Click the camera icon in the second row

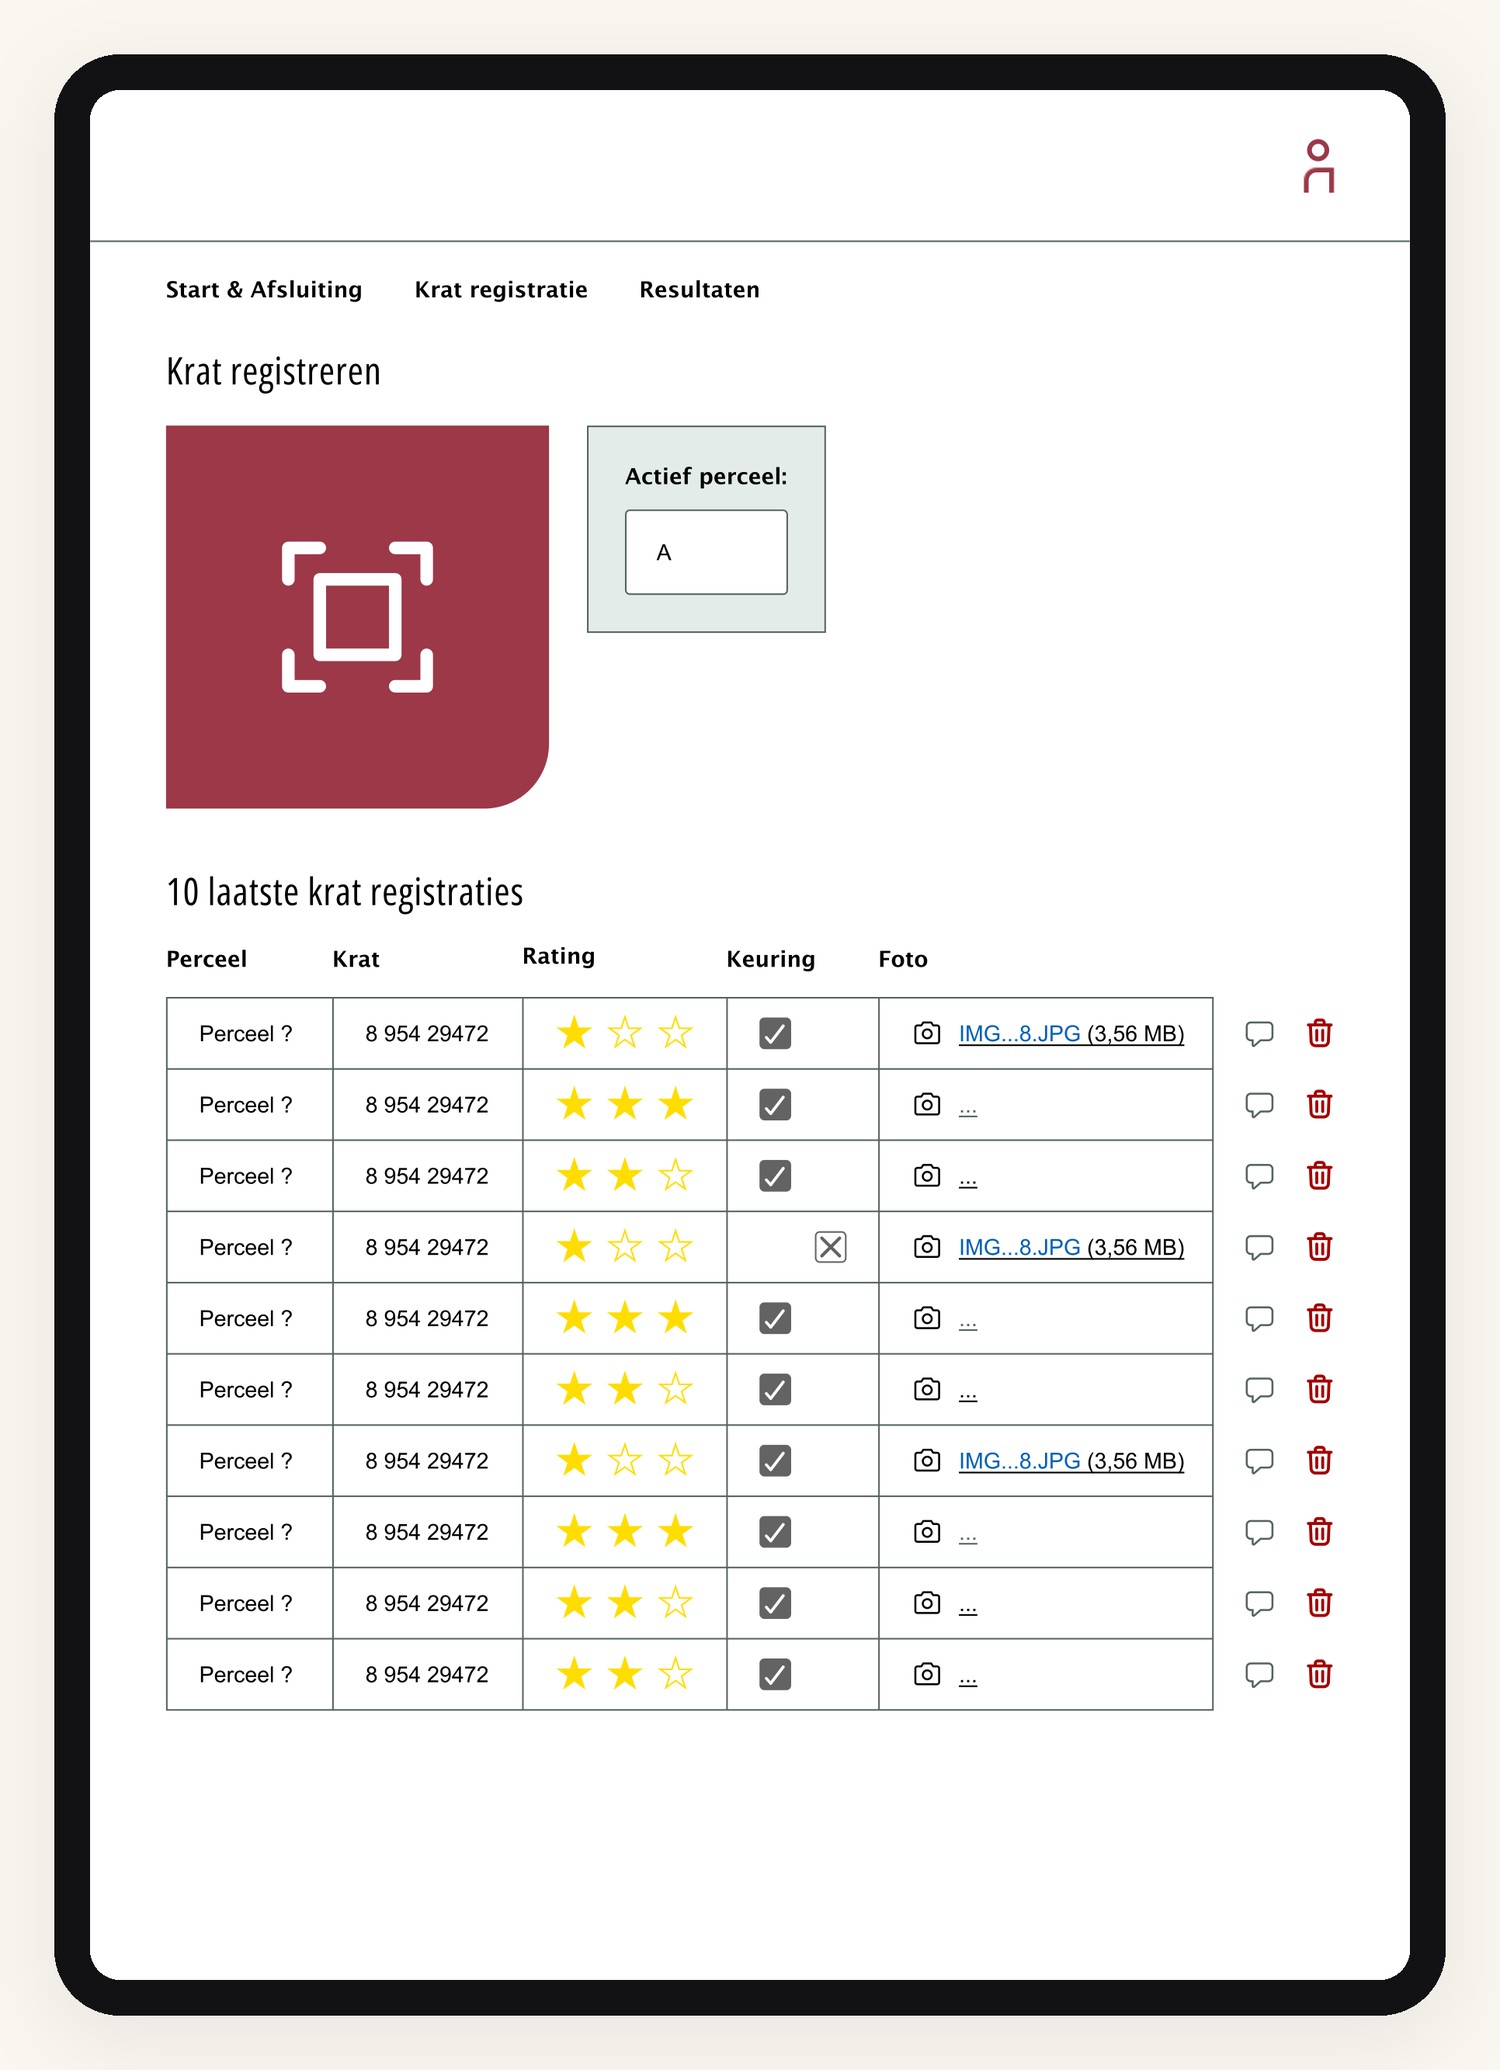click(x=927, y=1104)
